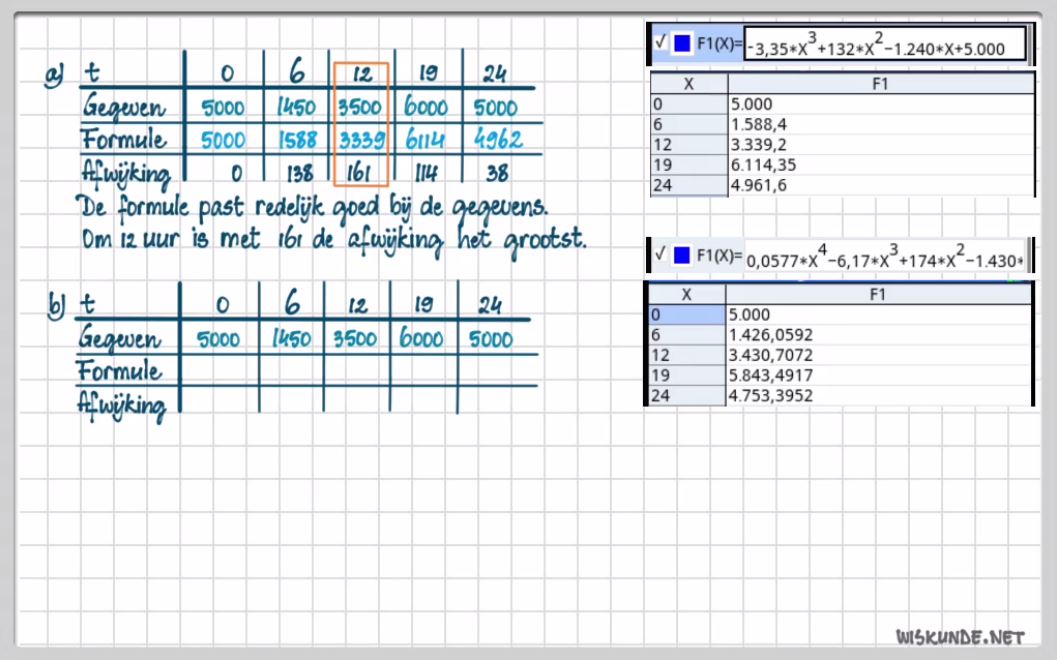The image size is (1057, 660).
Task: Click the blue color square of the cubic F1 formula
Action: tap(683, 43)
